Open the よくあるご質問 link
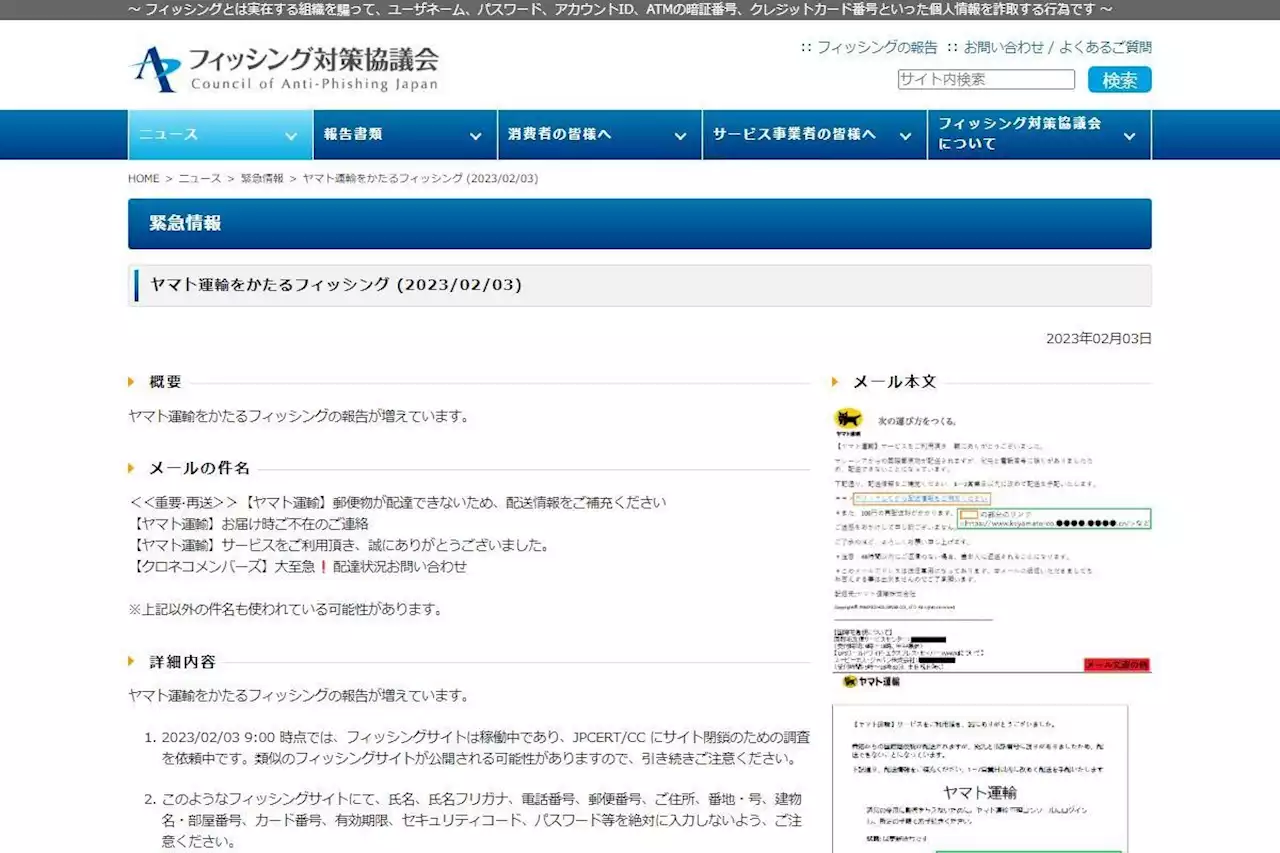This screenshot has height=853, width=1280. 1105,47
